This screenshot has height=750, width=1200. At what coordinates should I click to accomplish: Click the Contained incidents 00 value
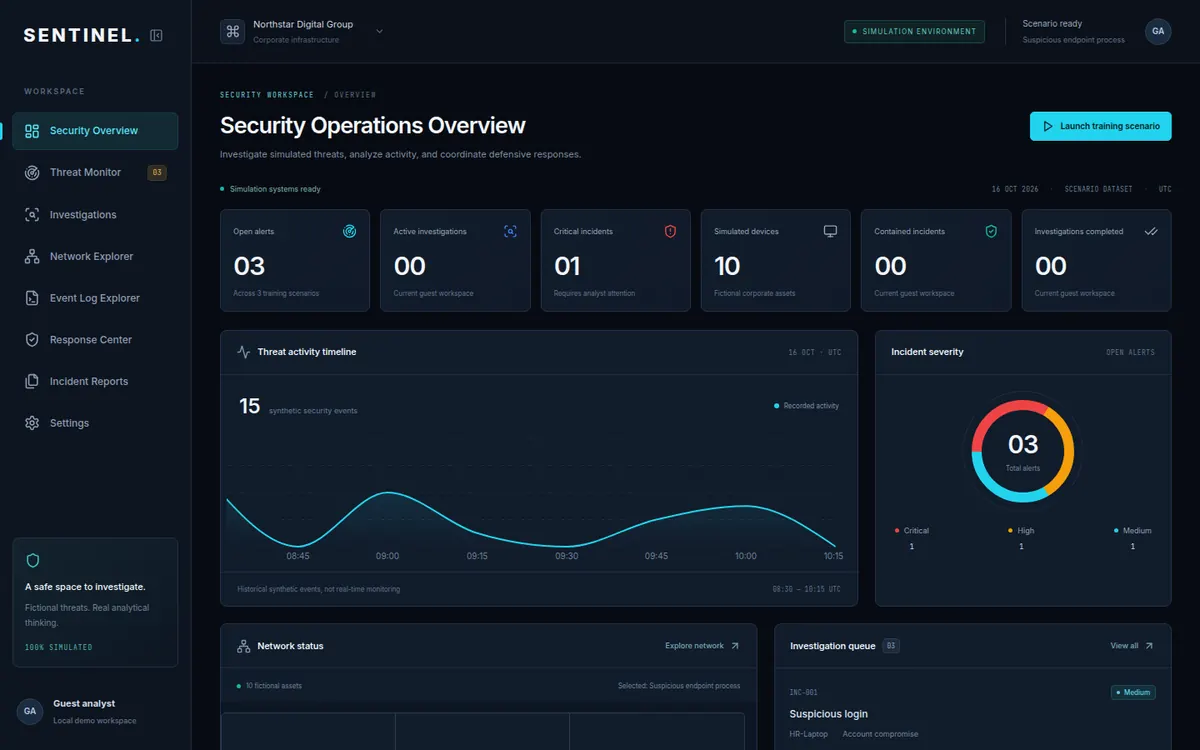pyautogui.click(x=890, y=266)
